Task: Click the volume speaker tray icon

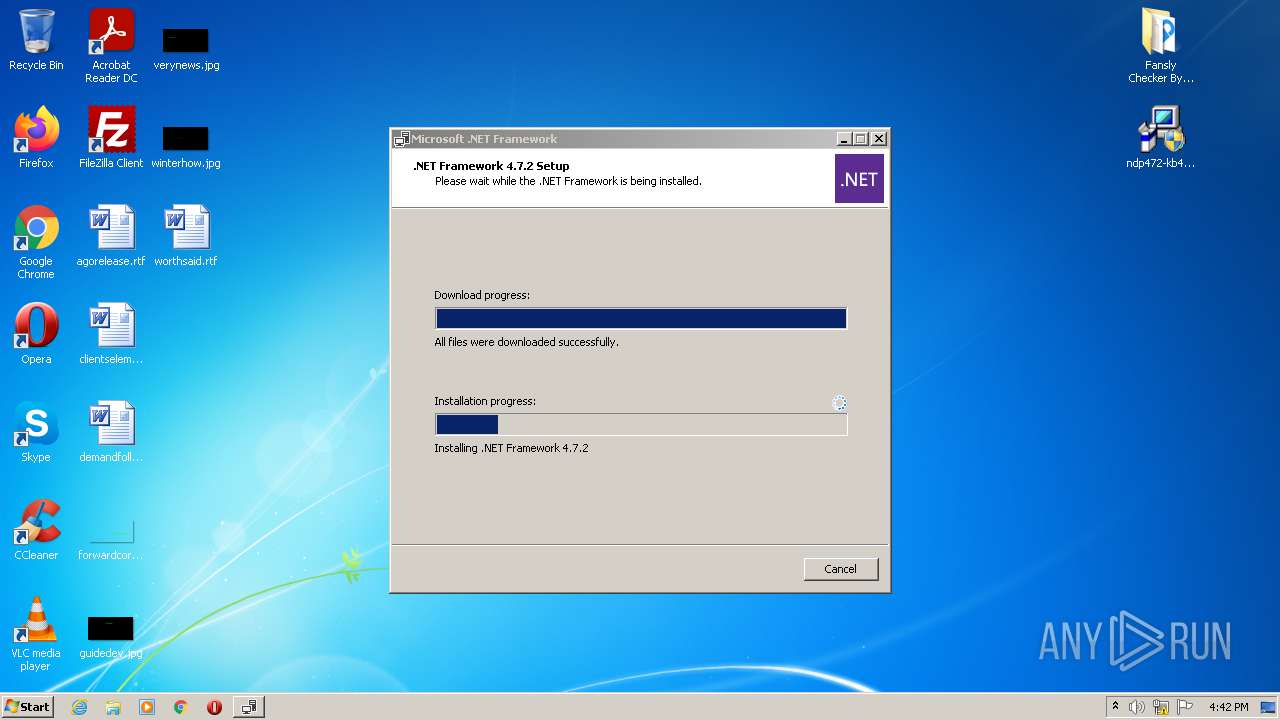Action: (1137, 707)
